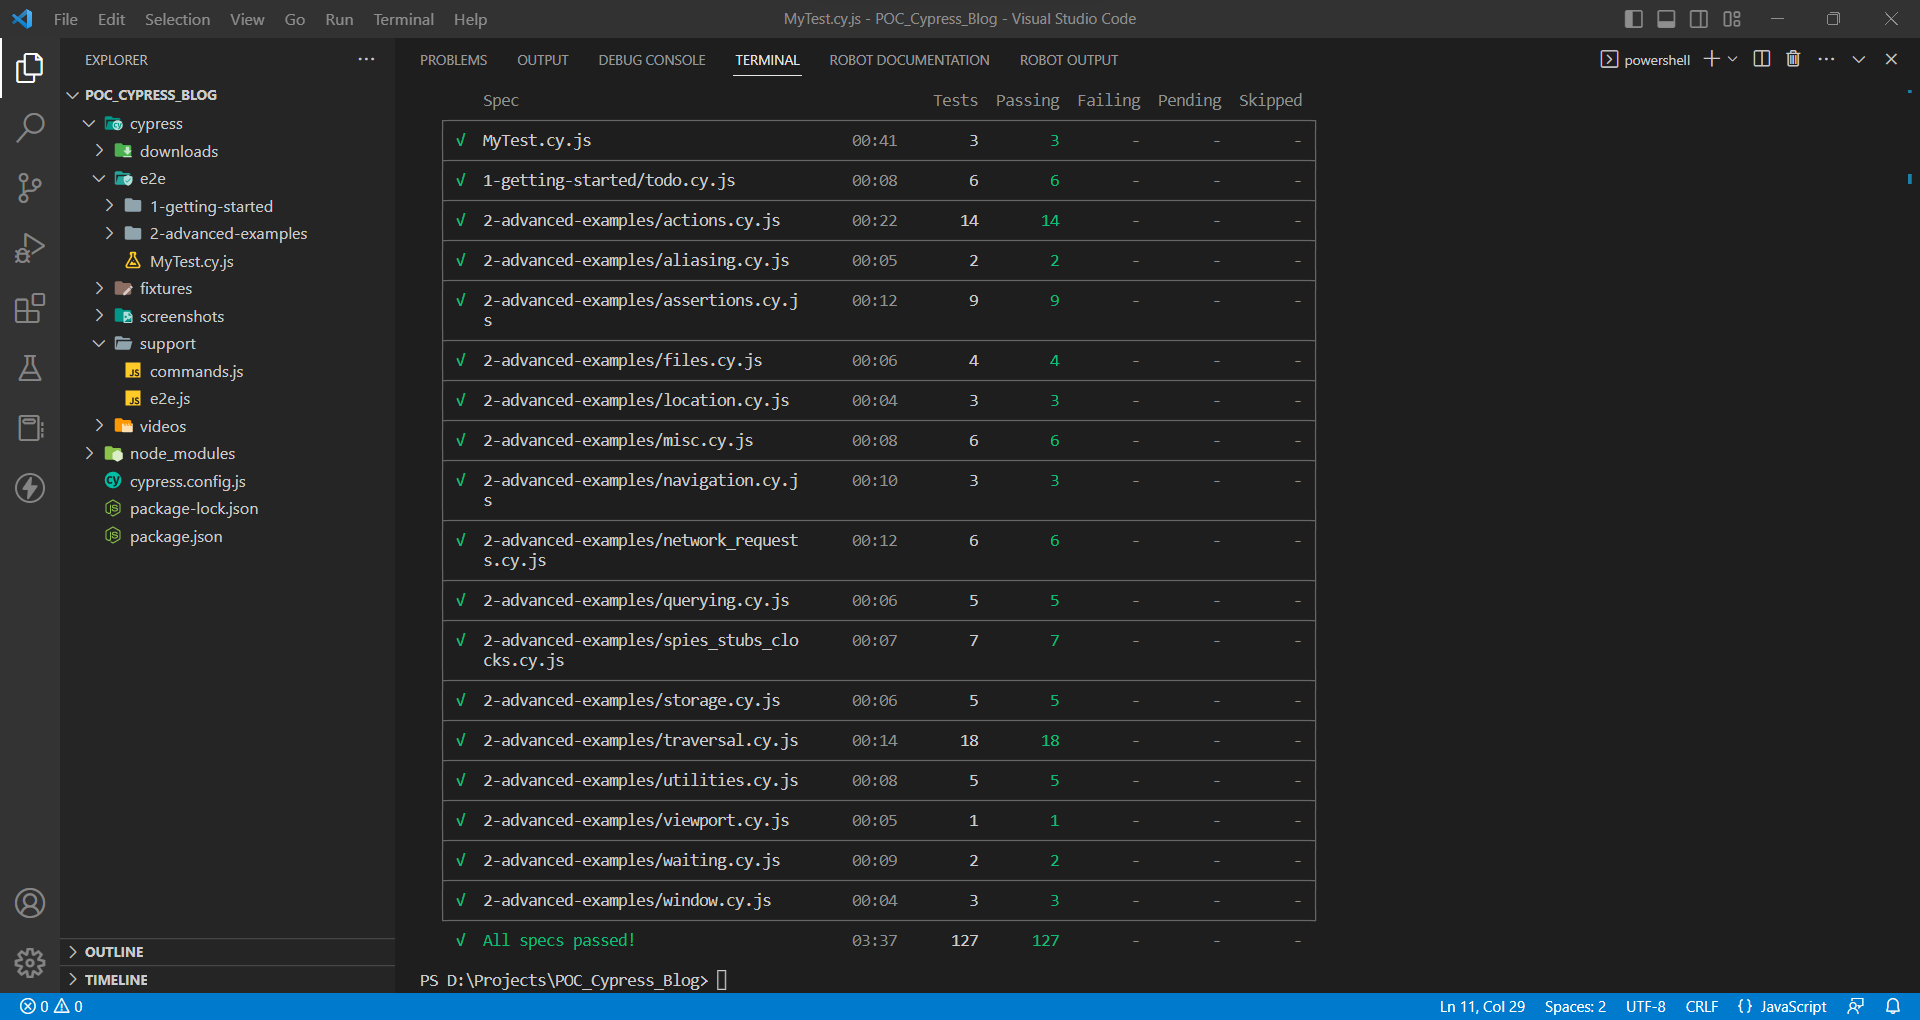Image resolution: width=1920 pixels, height=1020 pixels.
Task: Collapse the cypress folder
Action: point(89,123)
